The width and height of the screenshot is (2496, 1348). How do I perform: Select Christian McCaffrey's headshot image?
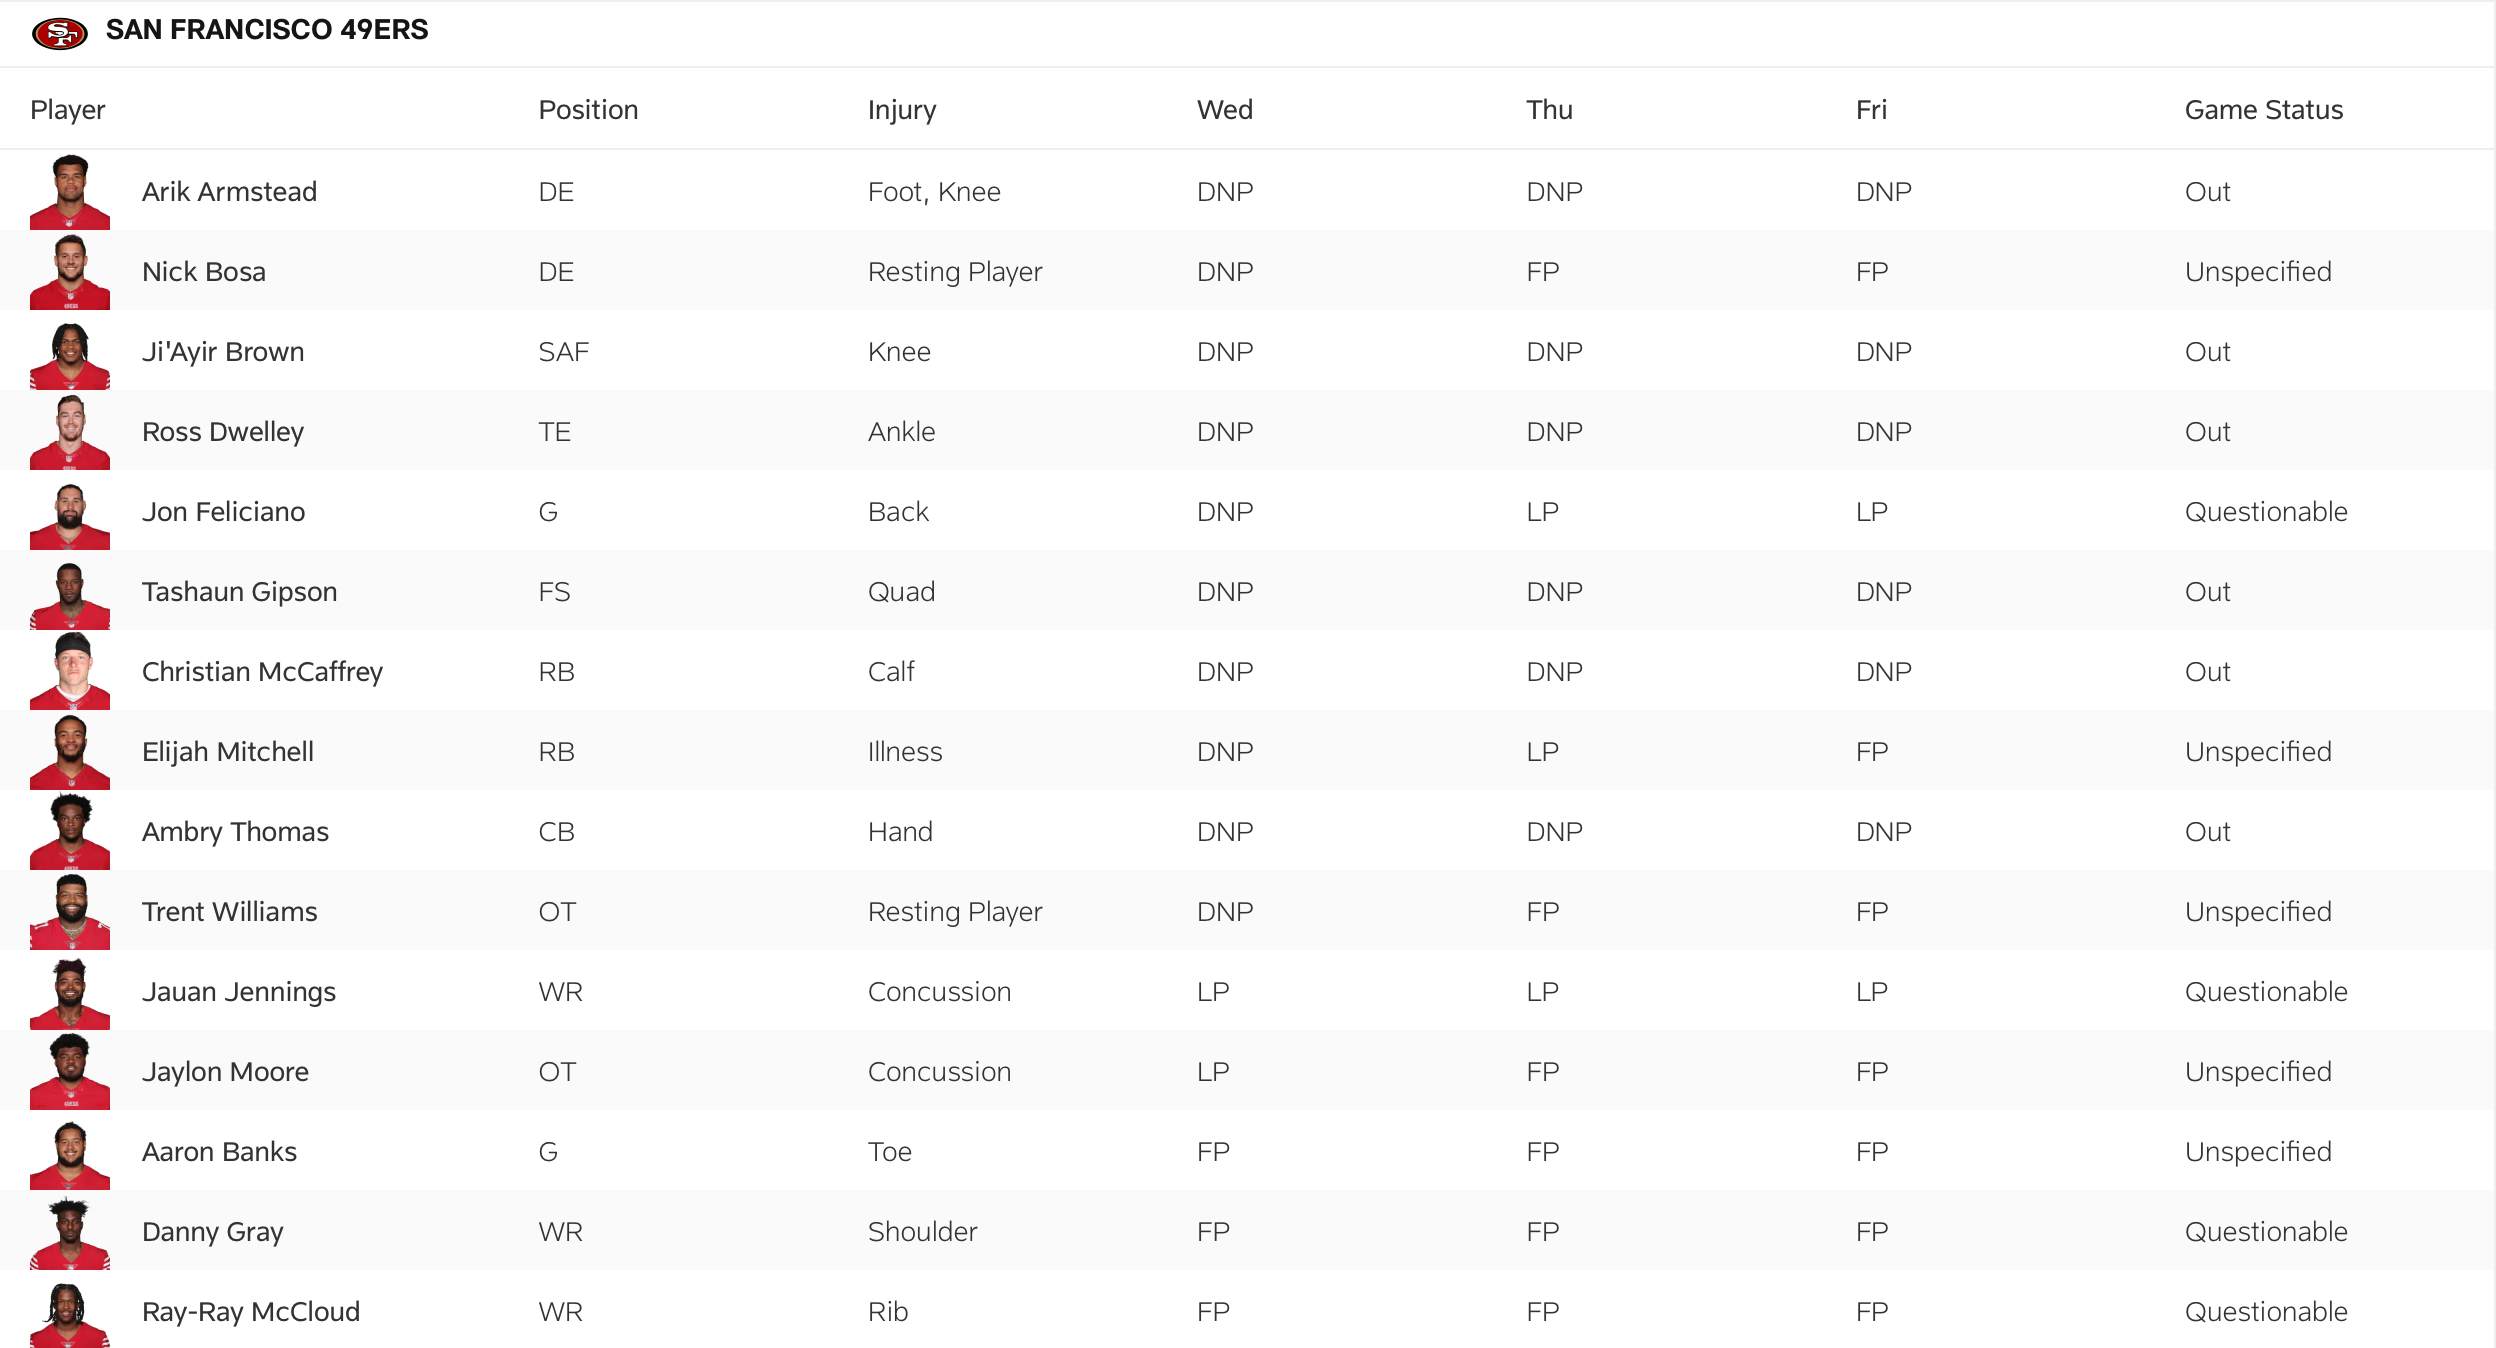(70, 672)
